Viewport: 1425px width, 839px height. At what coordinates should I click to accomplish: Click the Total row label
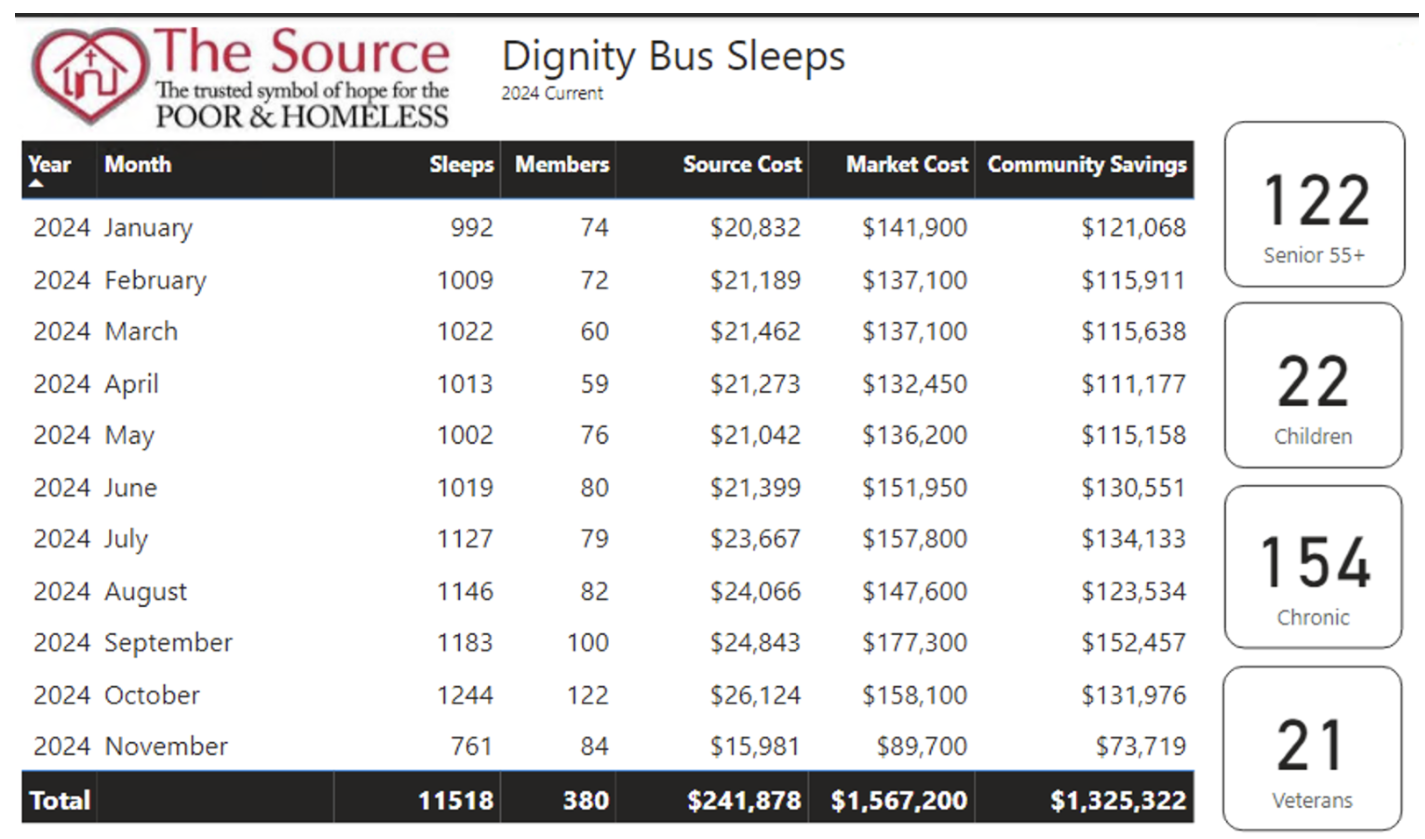60,801
